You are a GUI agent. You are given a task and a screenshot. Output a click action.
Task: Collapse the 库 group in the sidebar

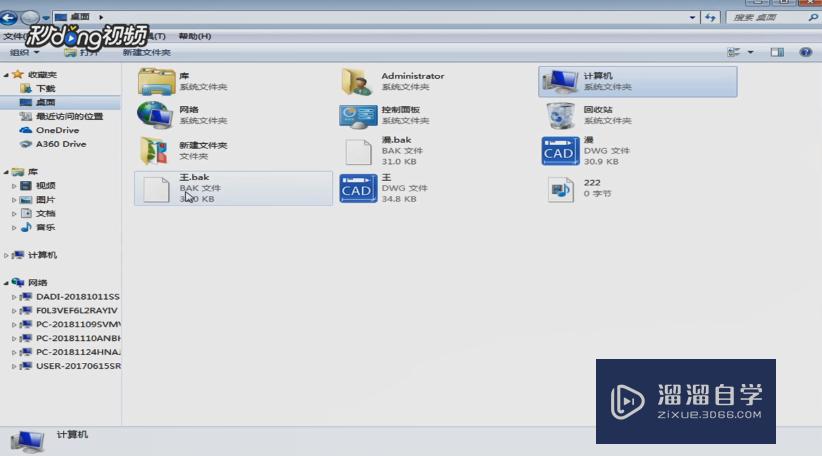point(6,172)
